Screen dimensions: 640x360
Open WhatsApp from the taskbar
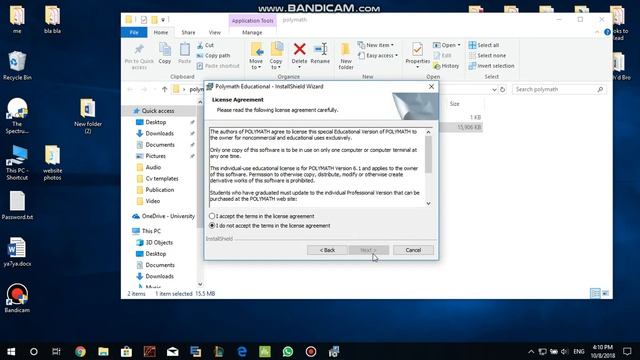[x=288, y=351]
